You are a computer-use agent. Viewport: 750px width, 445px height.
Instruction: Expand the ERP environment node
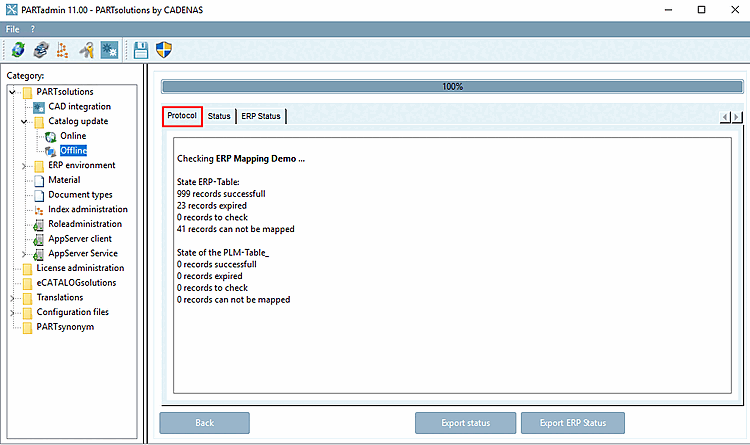24,166
